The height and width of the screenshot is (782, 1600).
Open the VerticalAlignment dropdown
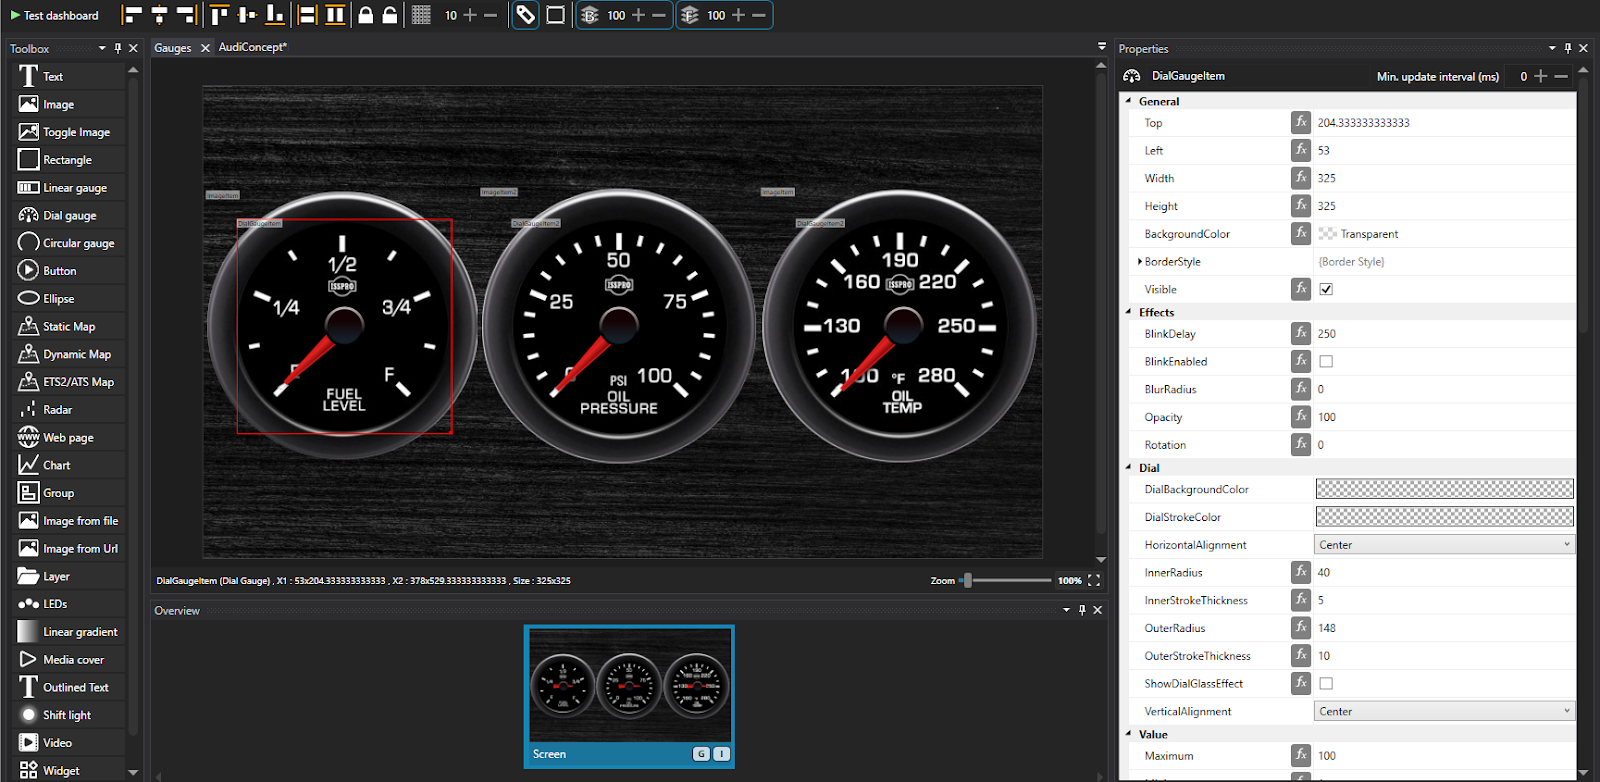click(1444, 711)
